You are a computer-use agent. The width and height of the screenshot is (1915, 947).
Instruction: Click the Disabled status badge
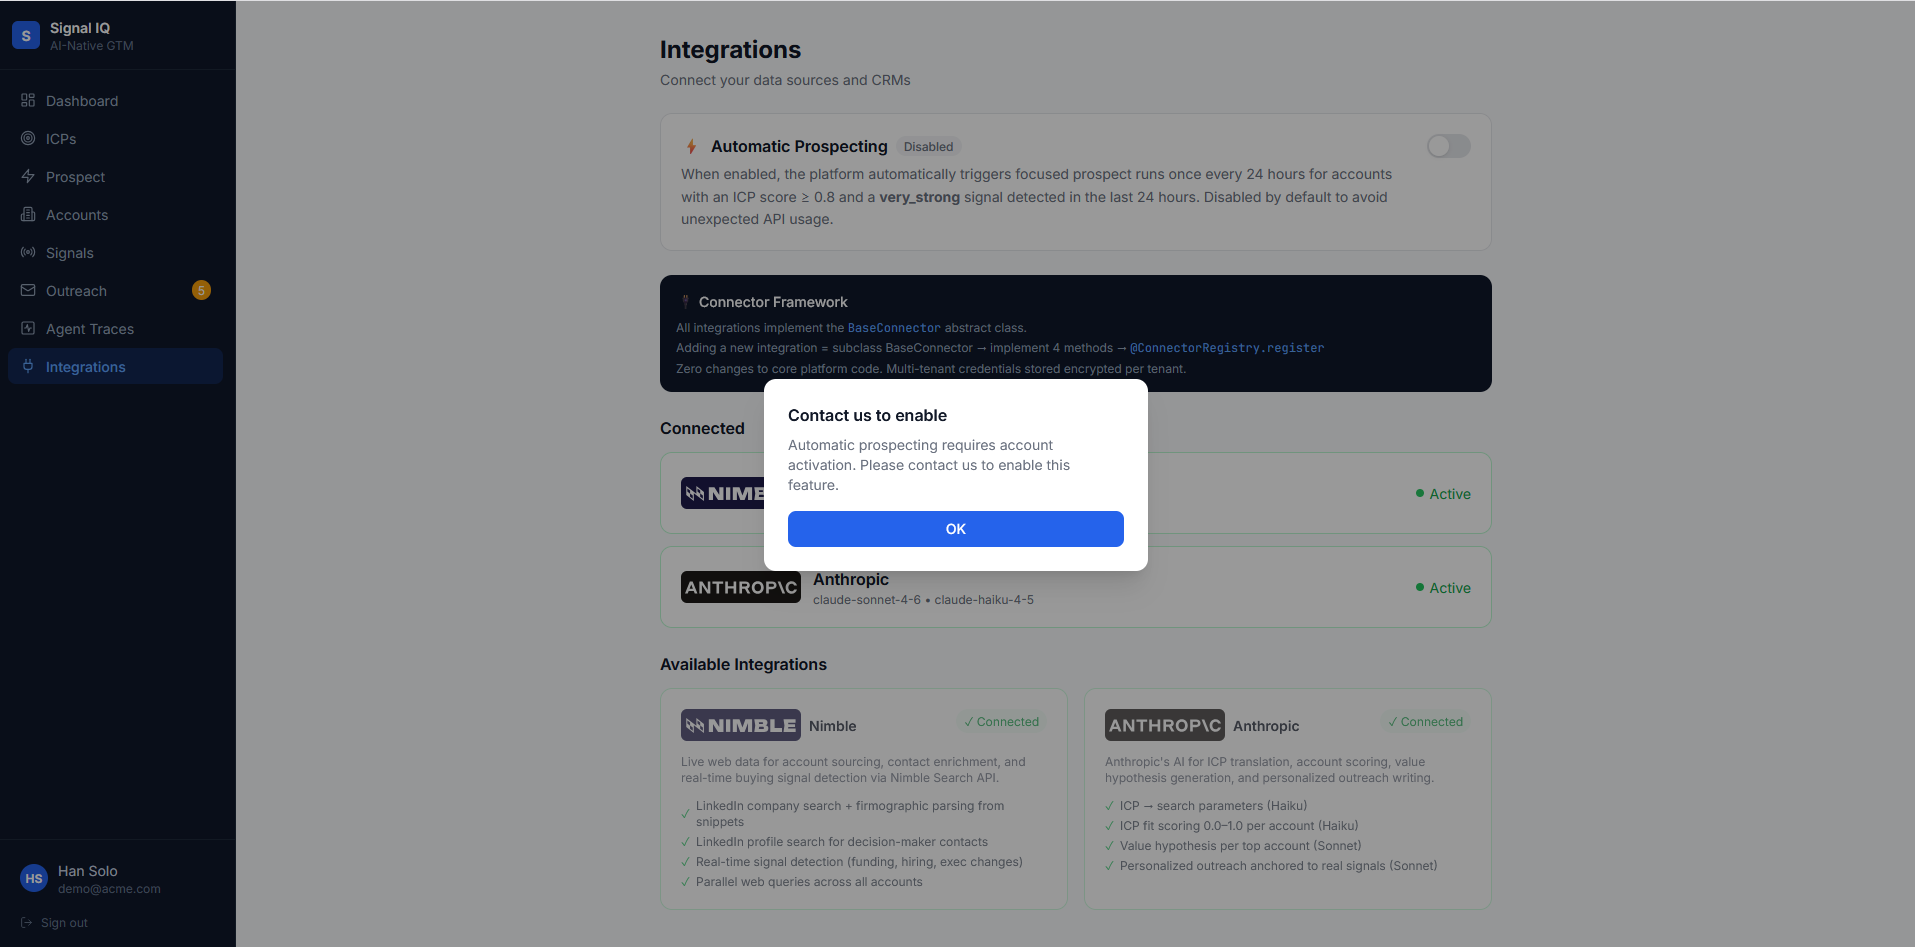(928, 147)
